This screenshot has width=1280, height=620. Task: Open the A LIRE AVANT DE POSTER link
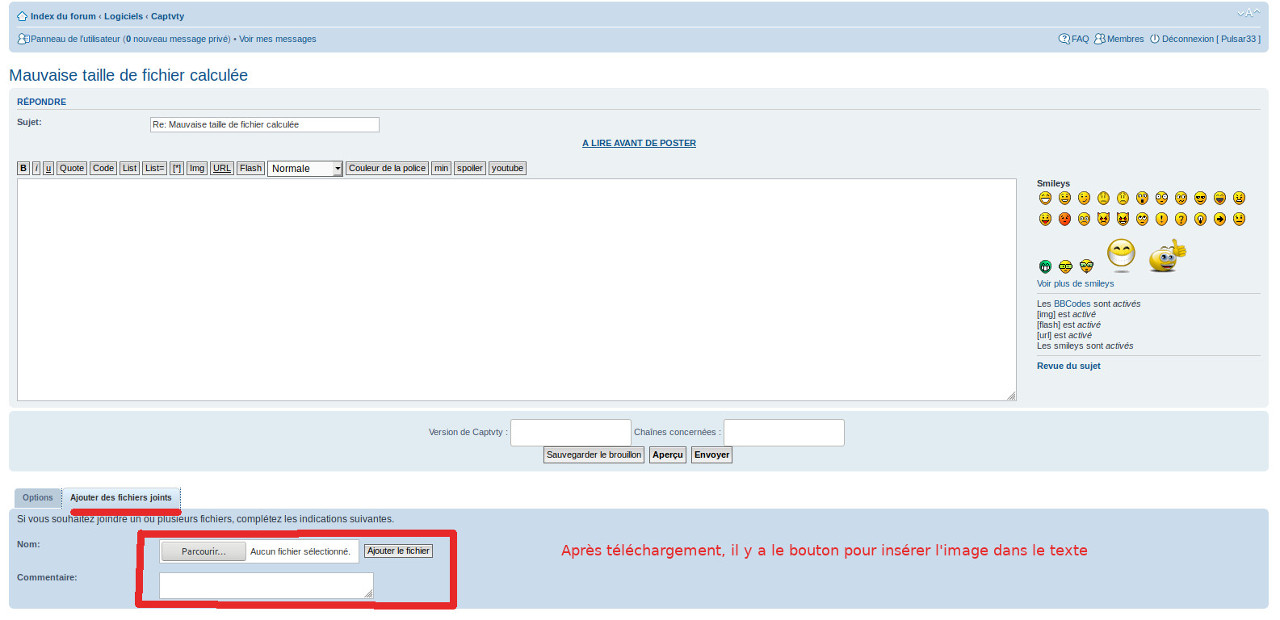(639, 143)
